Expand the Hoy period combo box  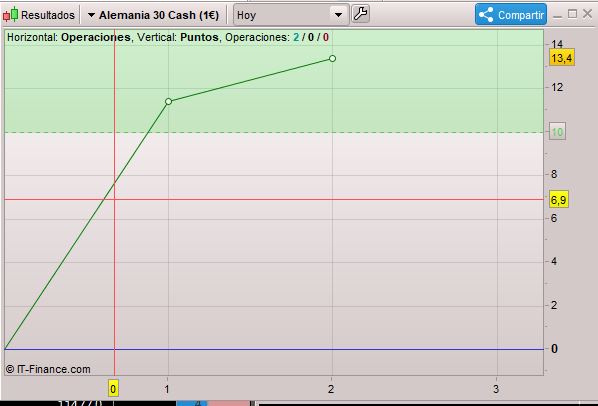(x=291, y=15)
